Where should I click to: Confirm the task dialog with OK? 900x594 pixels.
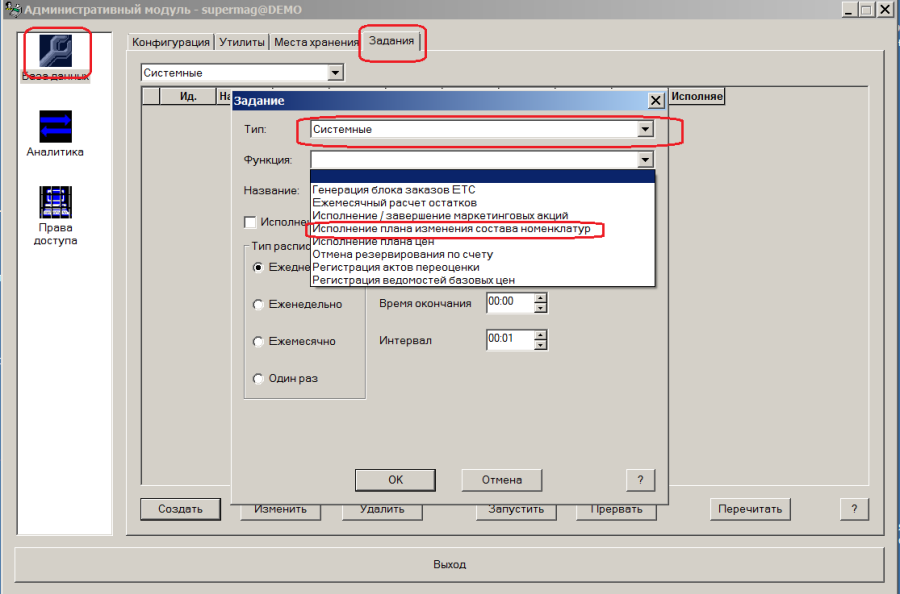395,480
